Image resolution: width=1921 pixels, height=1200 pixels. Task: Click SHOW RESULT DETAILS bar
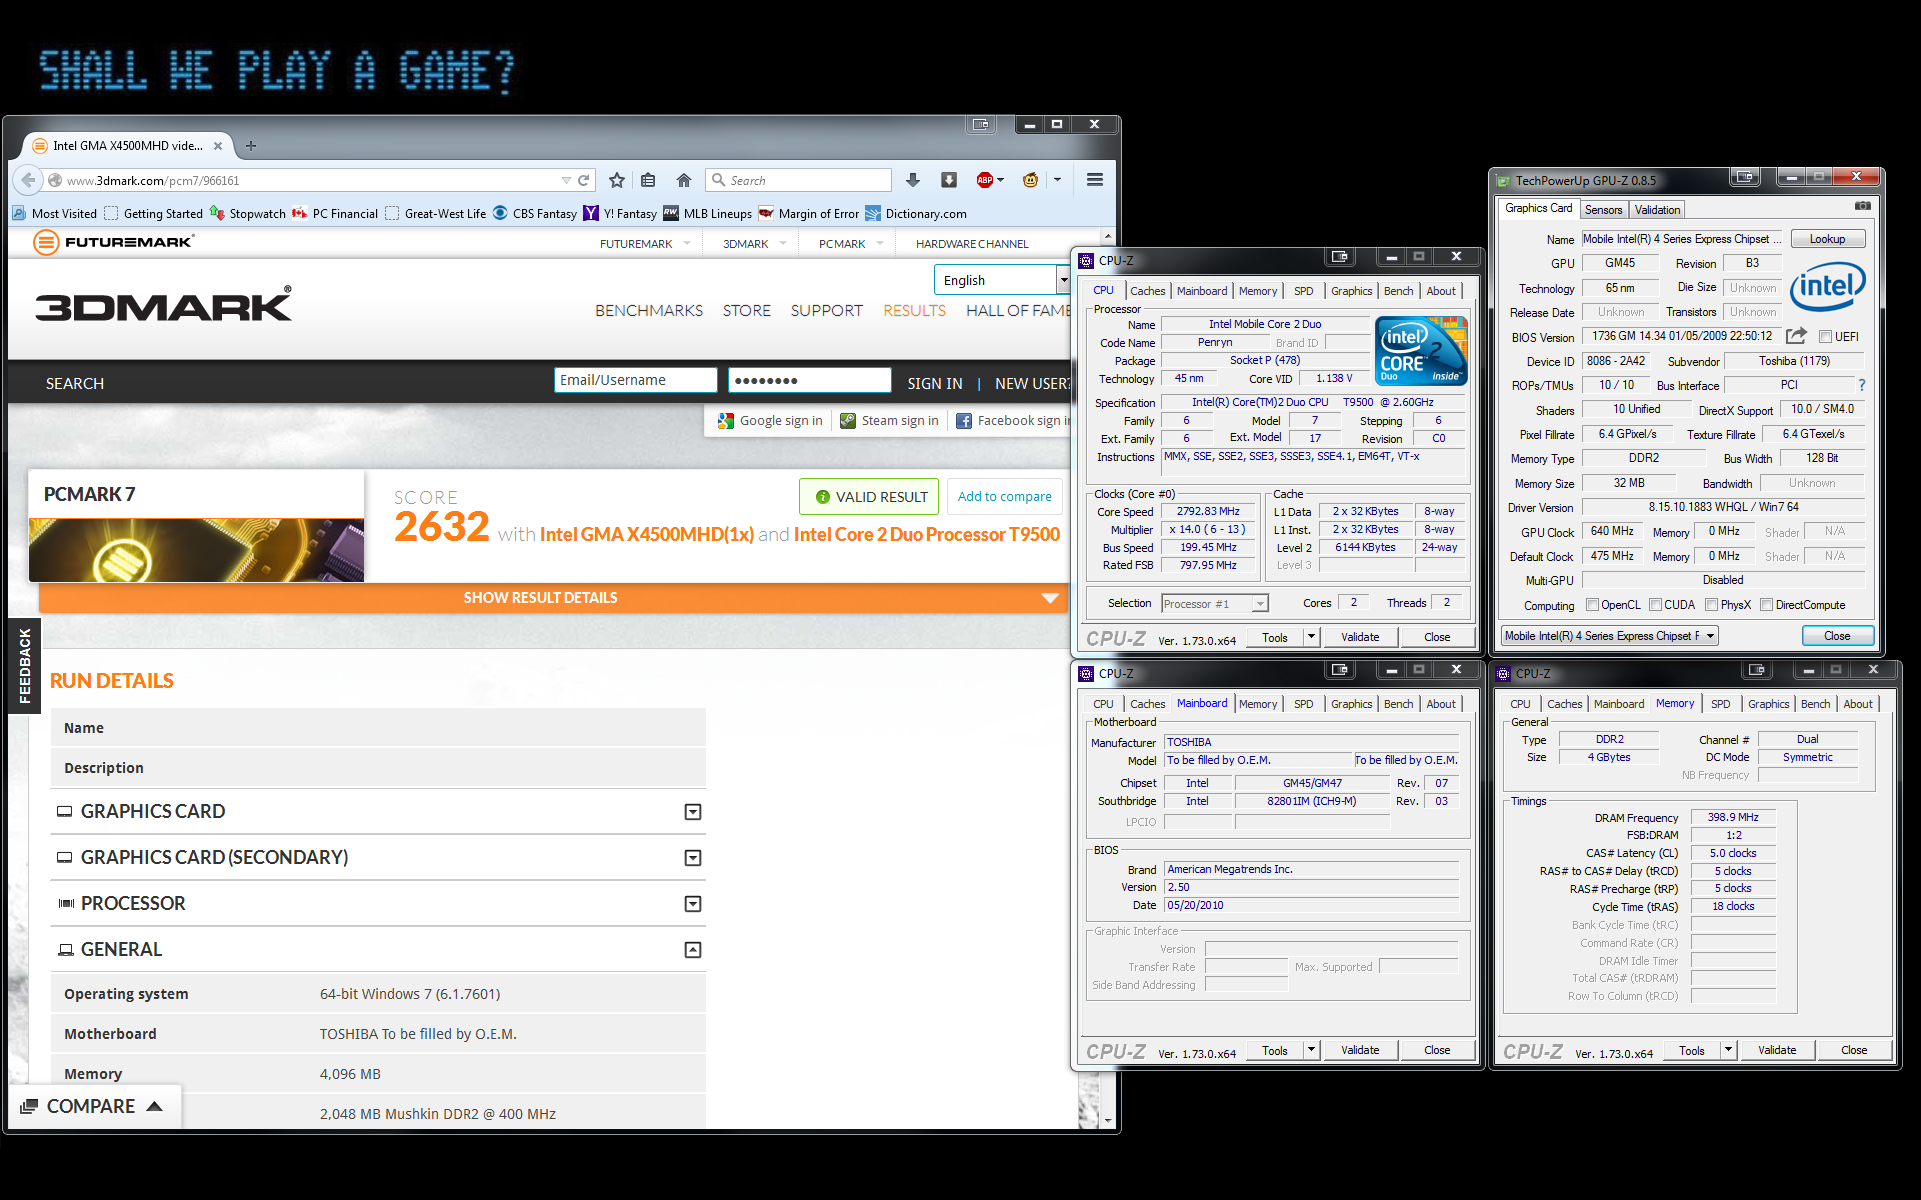[x=552, y=598]
